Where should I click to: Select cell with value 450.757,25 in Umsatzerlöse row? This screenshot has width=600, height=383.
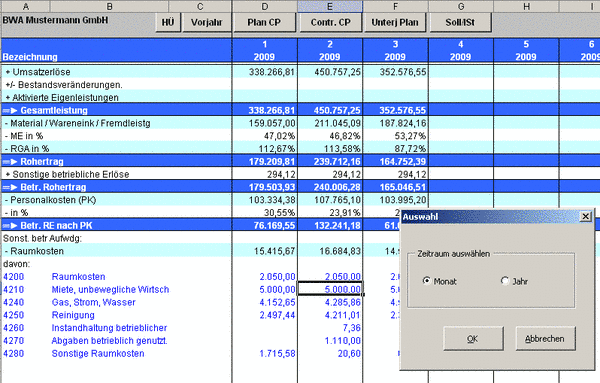pyautogui.click(x=330, y=72)
